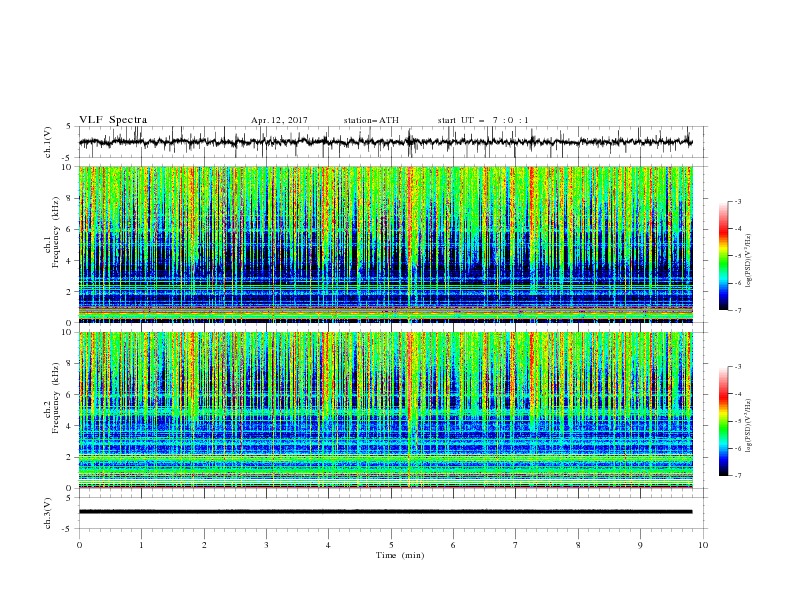Click time axis tick label "4"

click(328, 545)
